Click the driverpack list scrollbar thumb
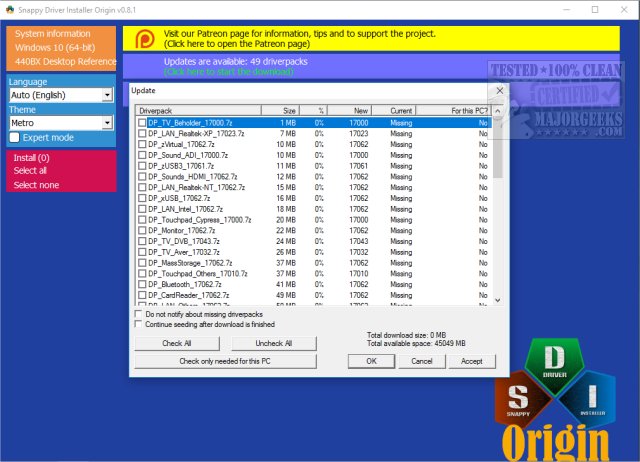640x462 pixels. tap(498, 147)
